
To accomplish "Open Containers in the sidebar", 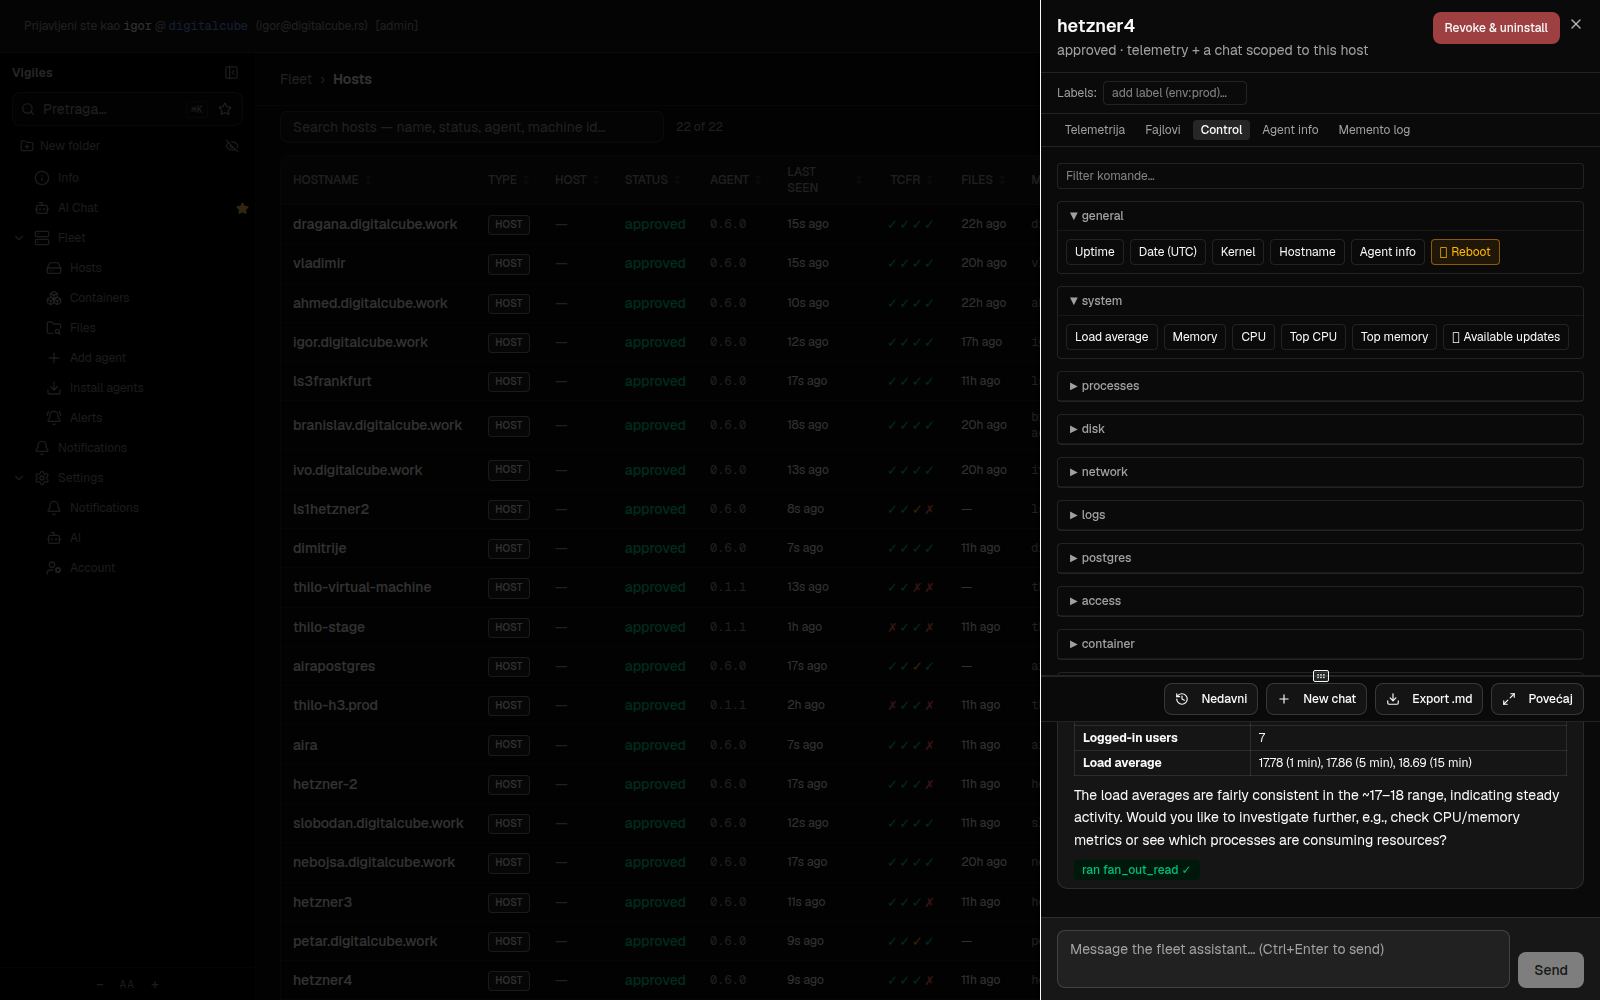I will pos(99,298).
